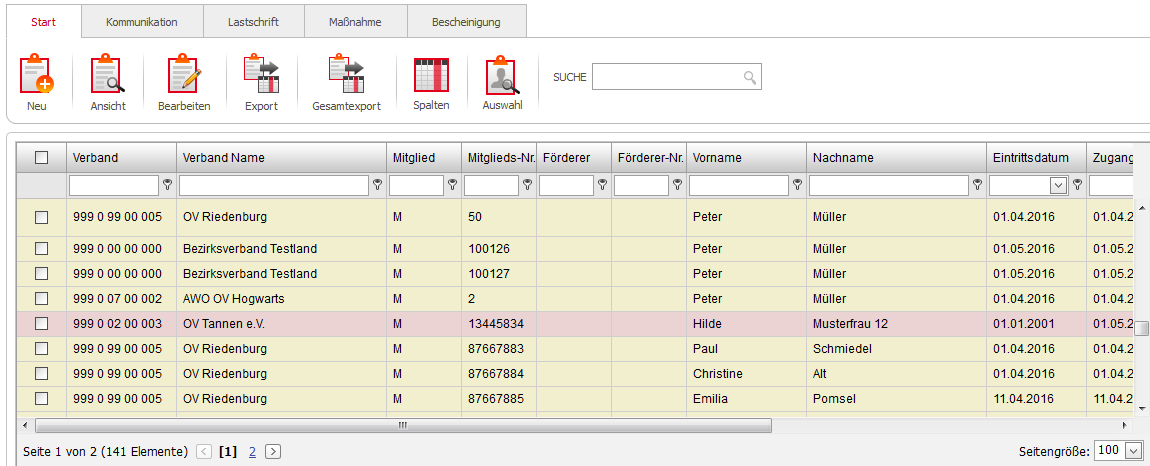This screenshot has width=1150, height=466.
Task: Sort by Nachname column header
Action: pos(896,158)
